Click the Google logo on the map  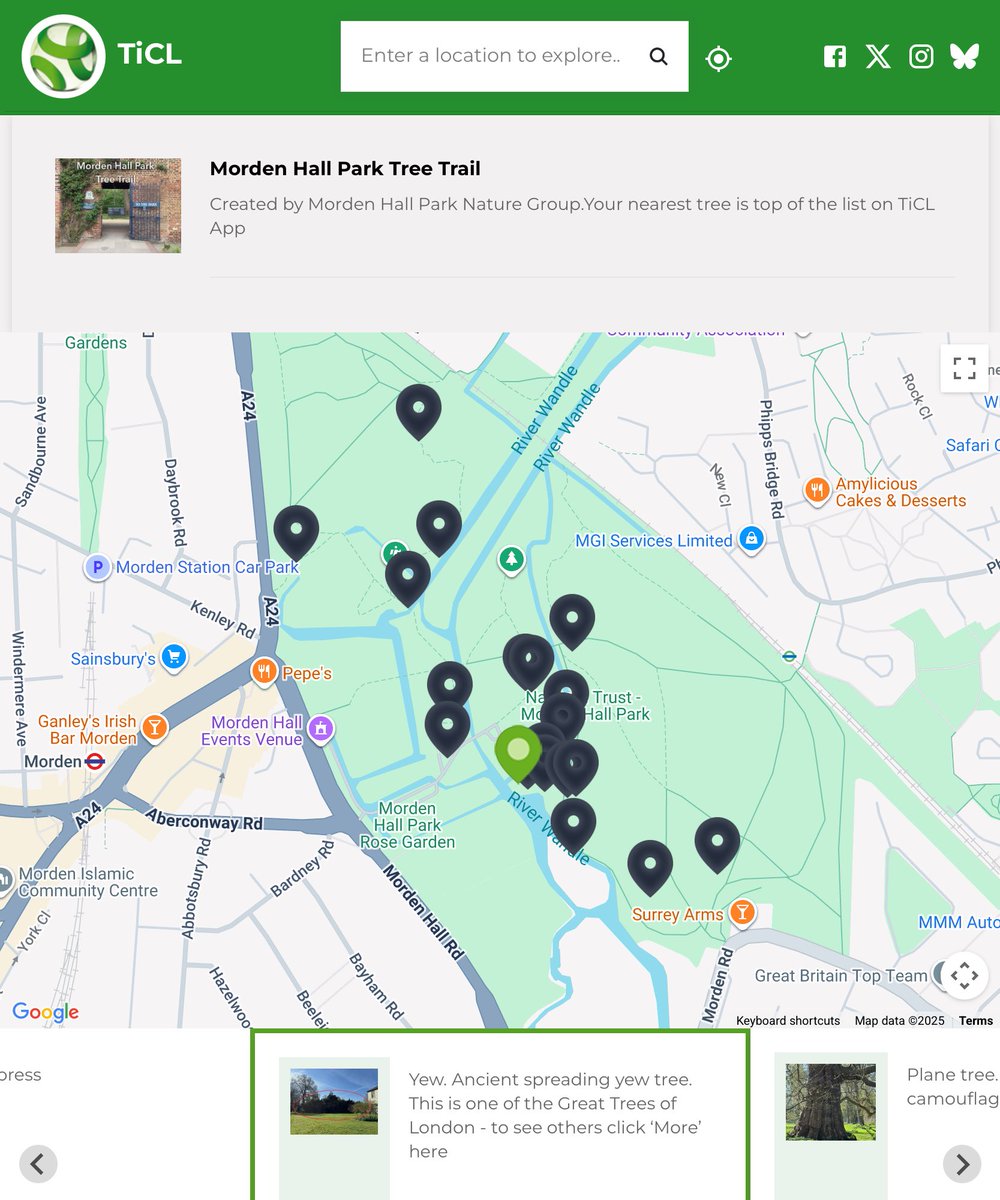tap(45, 1012)
